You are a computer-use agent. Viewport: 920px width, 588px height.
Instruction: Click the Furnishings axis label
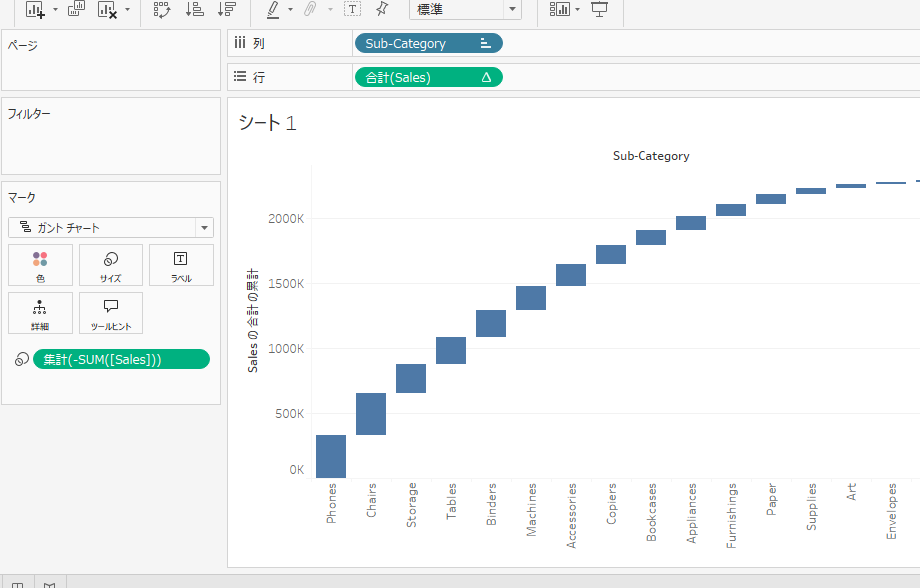coord(732,516)
